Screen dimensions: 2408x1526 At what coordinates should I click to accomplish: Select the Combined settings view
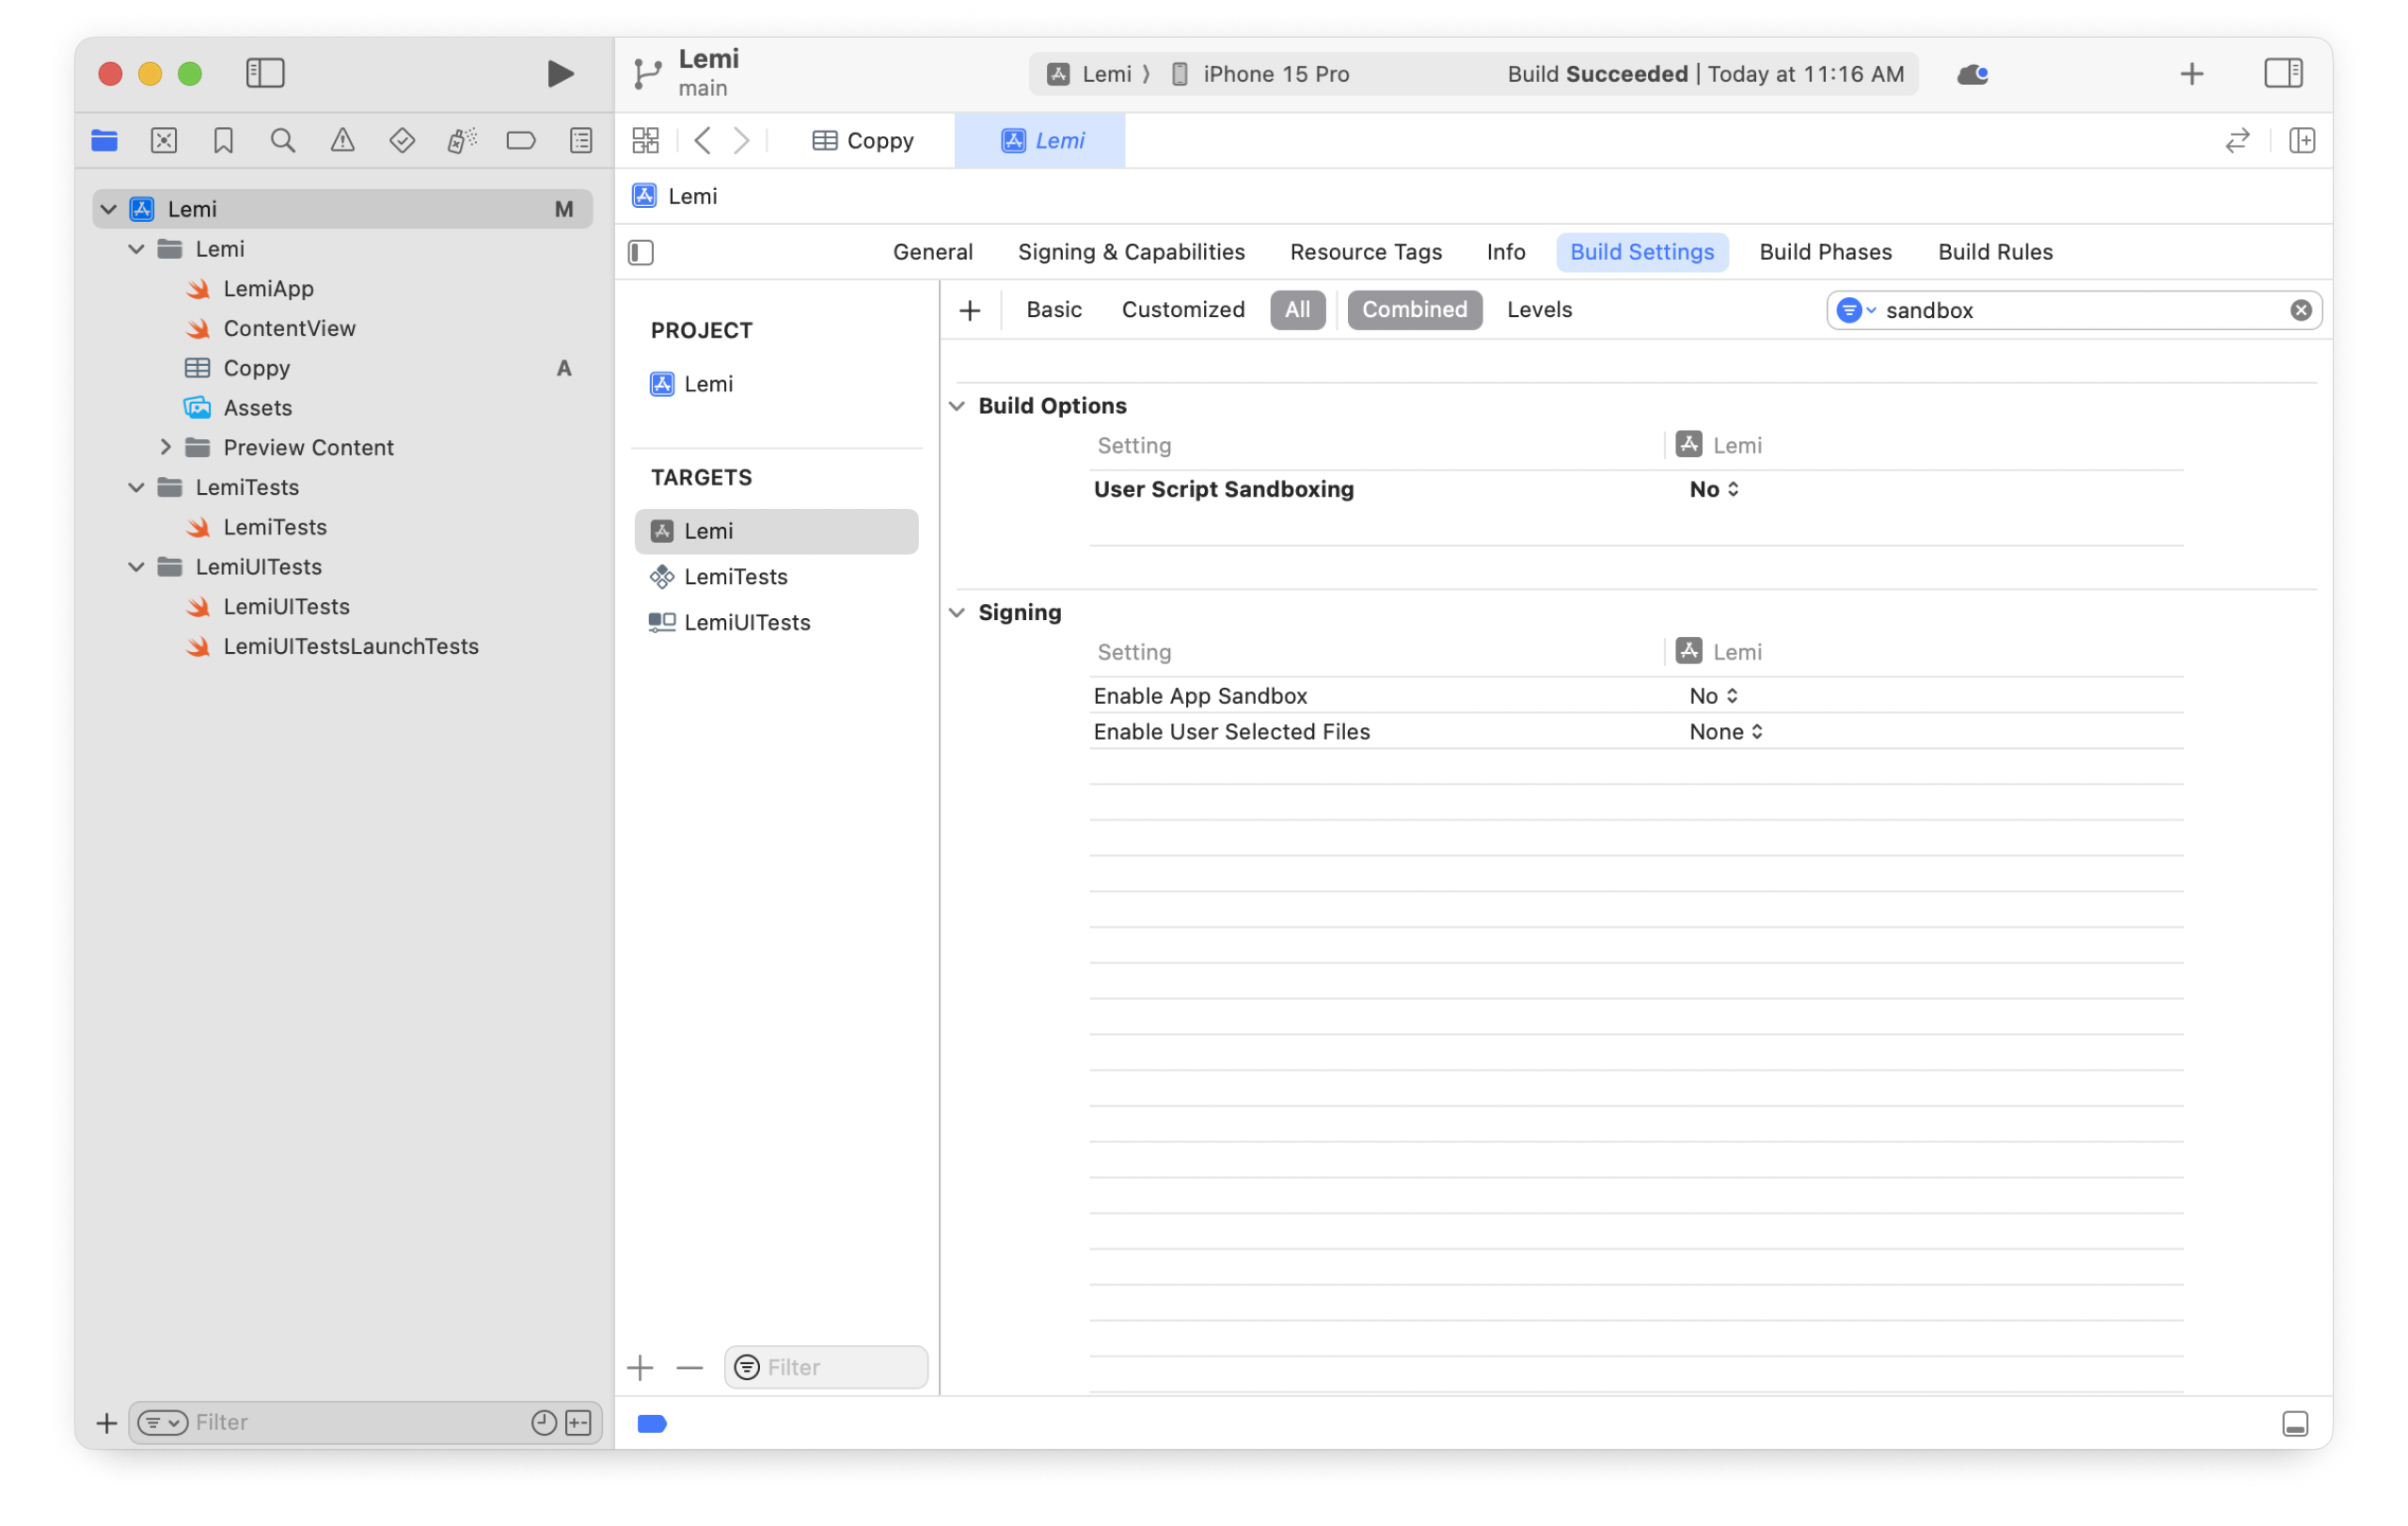click(x=1415, y=310)
